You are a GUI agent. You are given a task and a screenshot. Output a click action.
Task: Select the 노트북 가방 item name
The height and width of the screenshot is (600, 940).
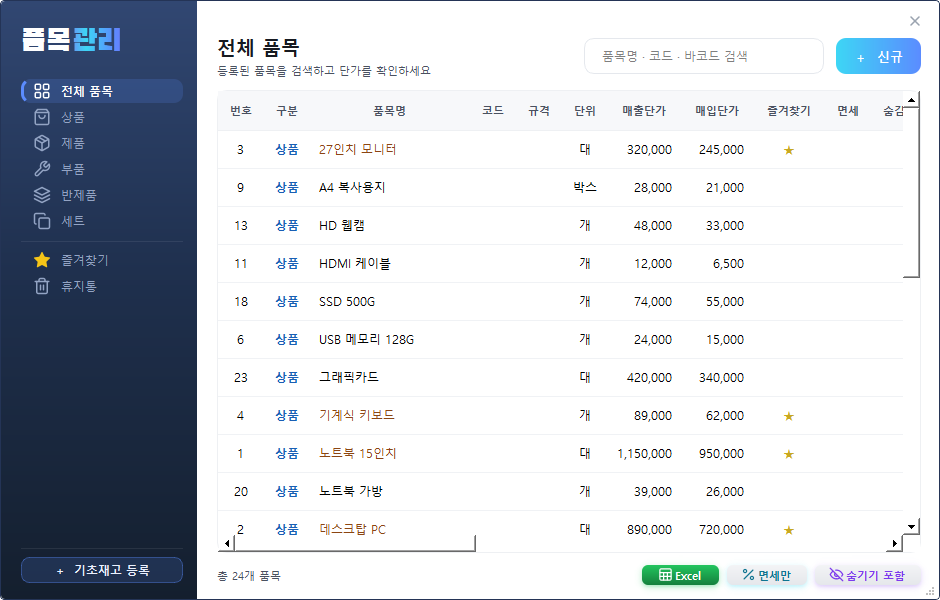pyautogui.click(x=351, y=492)
